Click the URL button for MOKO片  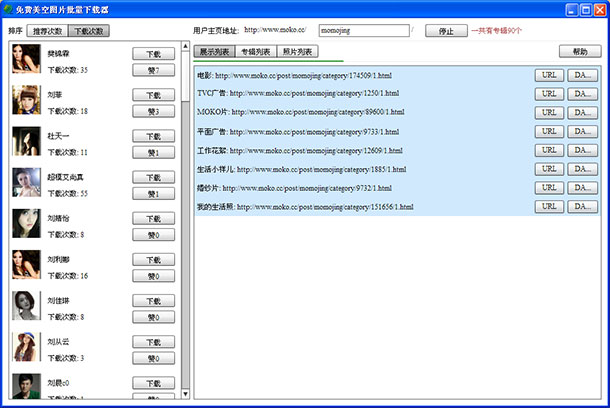(549, 113)
